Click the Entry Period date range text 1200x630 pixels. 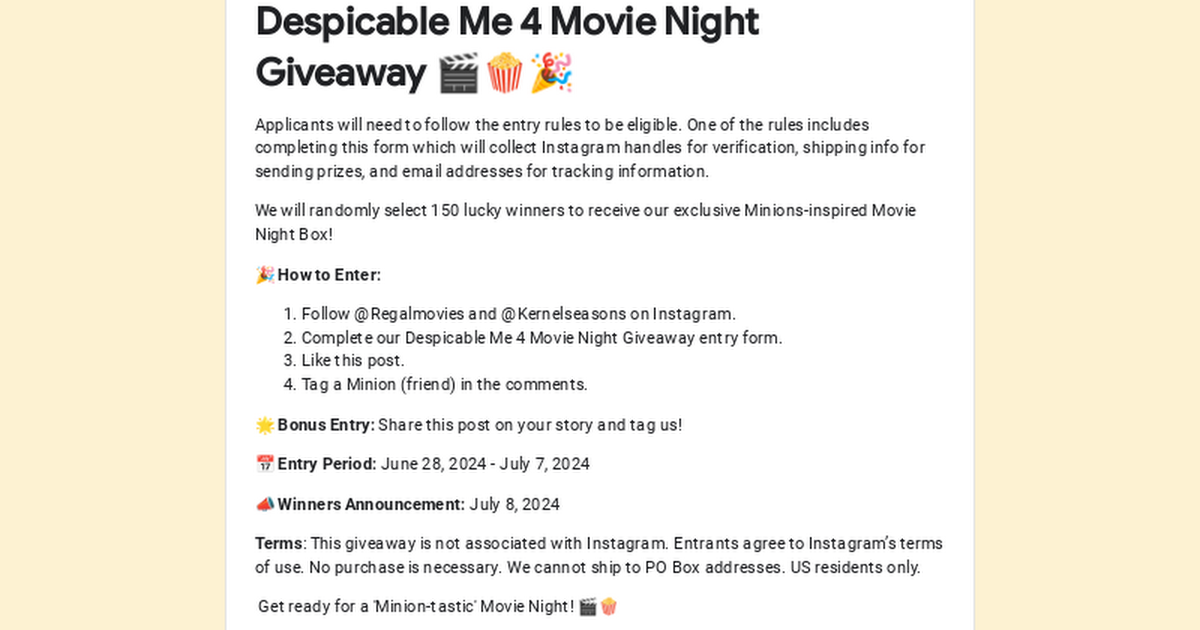(485, 464)
